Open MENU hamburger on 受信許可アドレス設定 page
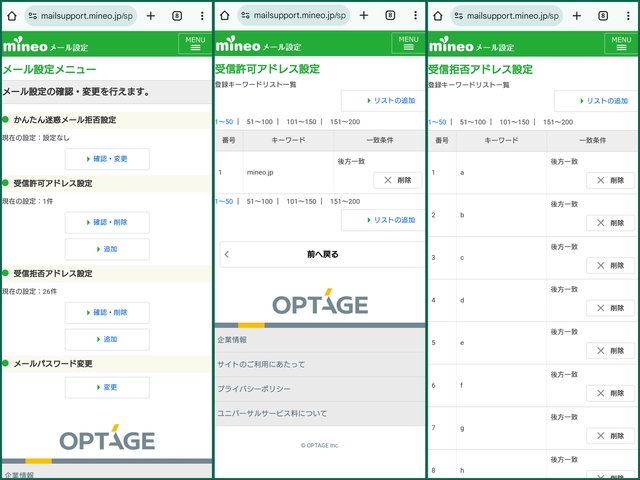The height and width of the screenshot is (480, 640). point(408,44)
